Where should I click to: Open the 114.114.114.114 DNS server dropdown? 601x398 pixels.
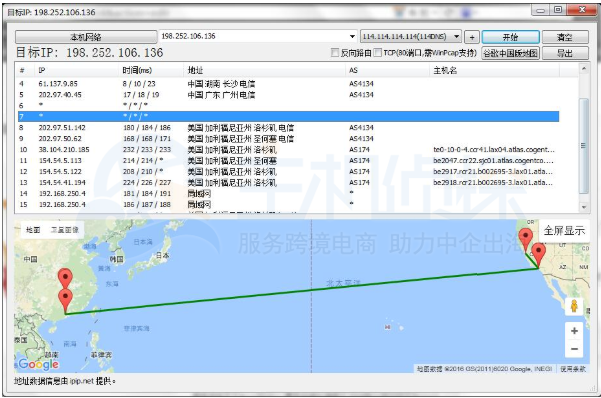coord(411,36)
